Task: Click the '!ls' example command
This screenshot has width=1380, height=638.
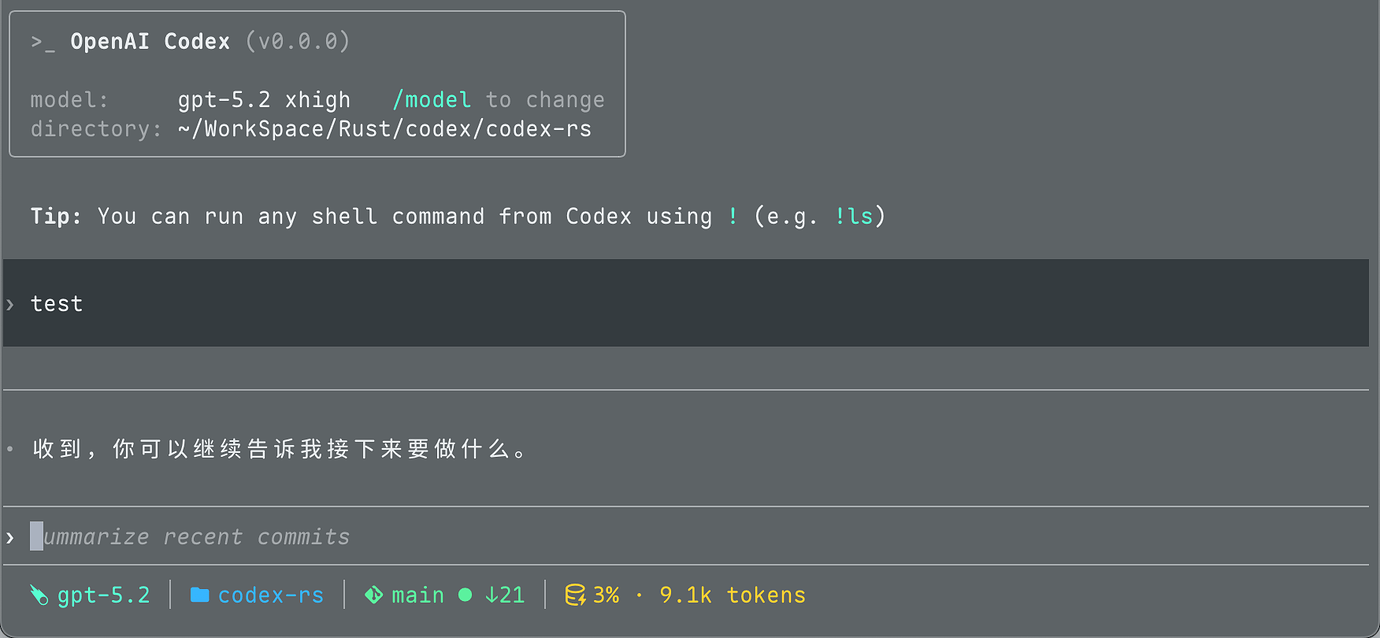Action: (853, 216)
